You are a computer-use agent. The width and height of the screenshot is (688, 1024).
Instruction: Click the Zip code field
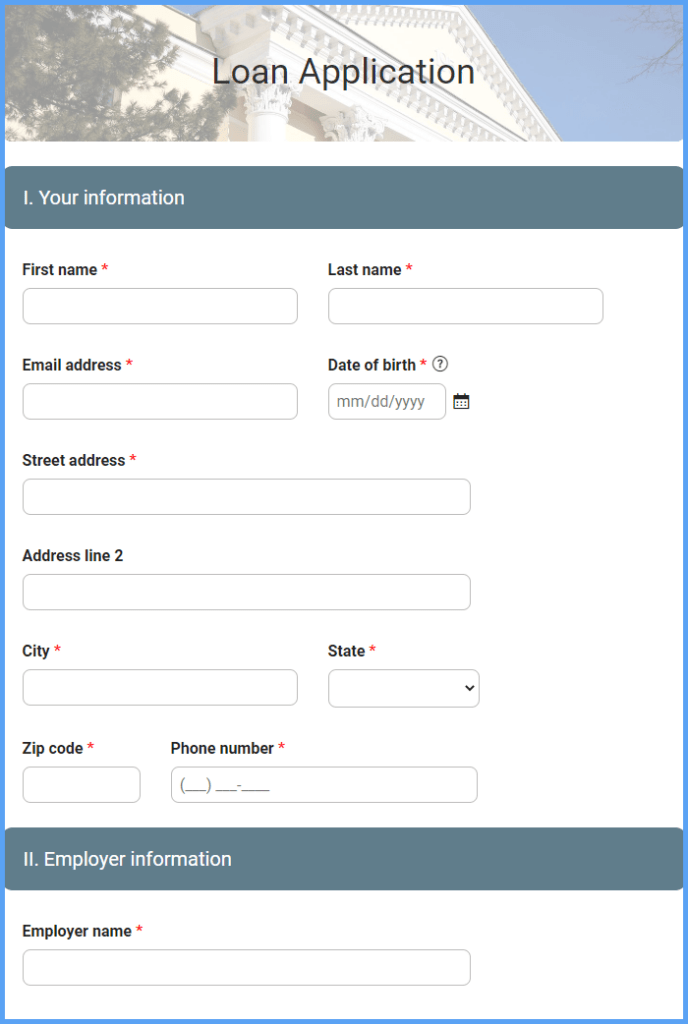pos(81,784)
